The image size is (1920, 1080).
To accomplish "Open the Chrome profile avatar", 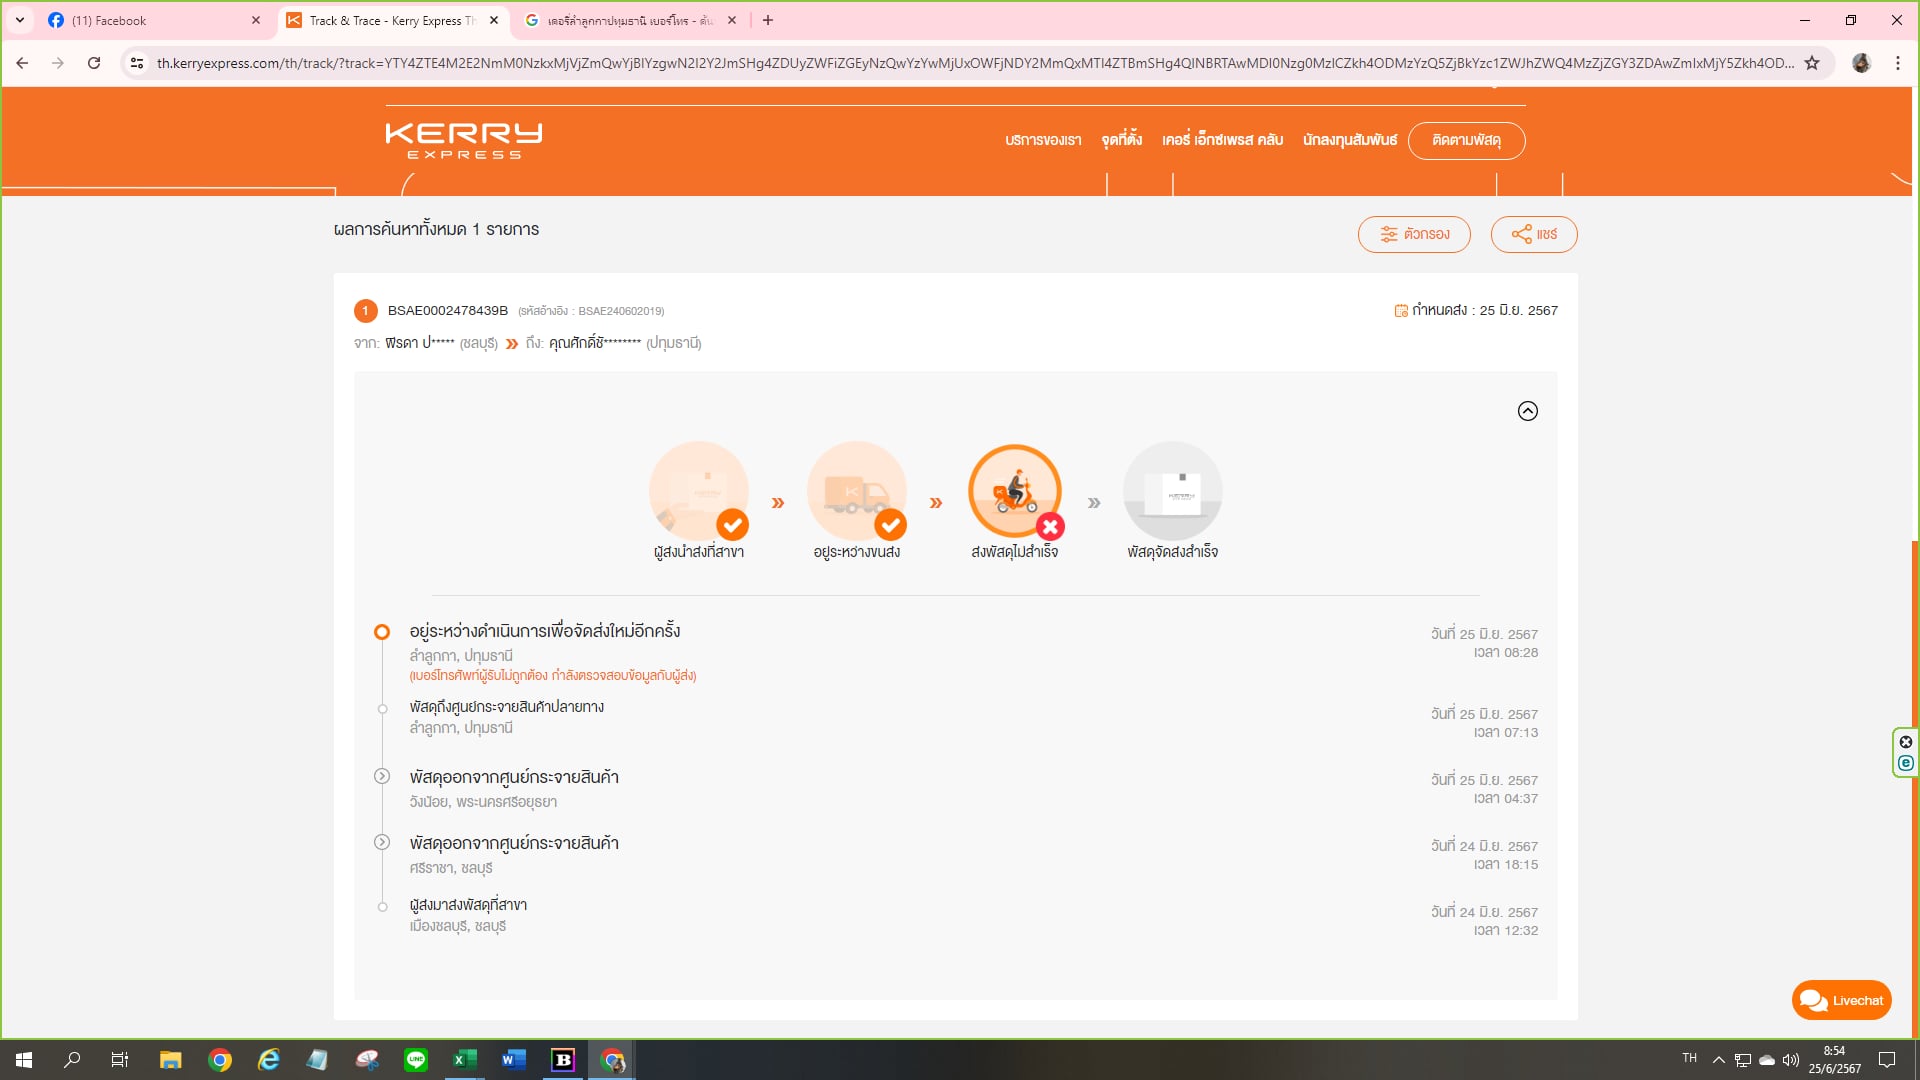I will [x=1861, y=63].
